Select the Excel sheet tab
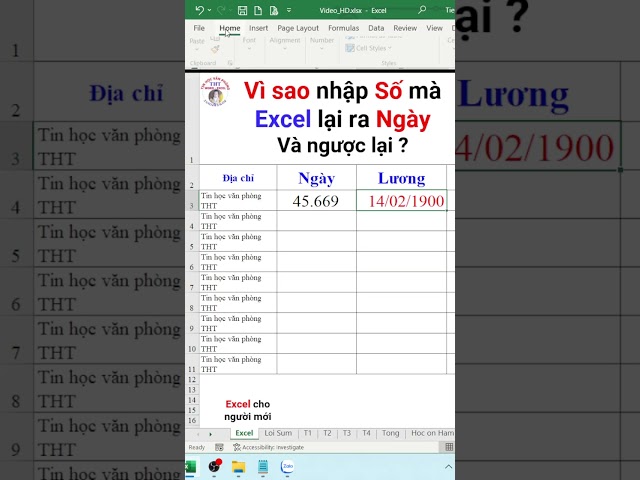This screenshot has height=480, width=640. pyautogui.click(x=244, y=433)
